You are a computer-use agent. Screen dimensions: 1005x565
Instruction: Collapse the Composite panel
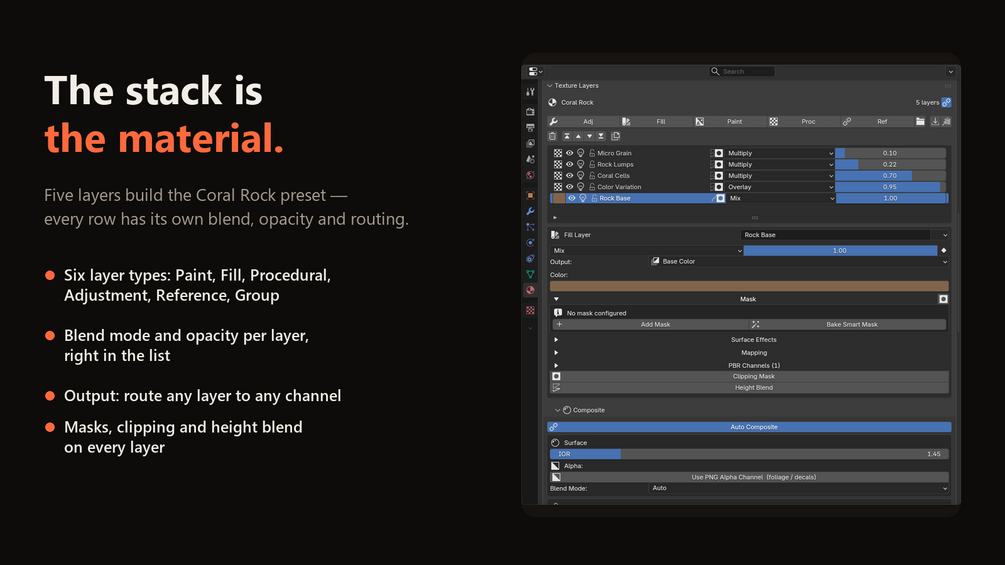click(x=557, y=410)
